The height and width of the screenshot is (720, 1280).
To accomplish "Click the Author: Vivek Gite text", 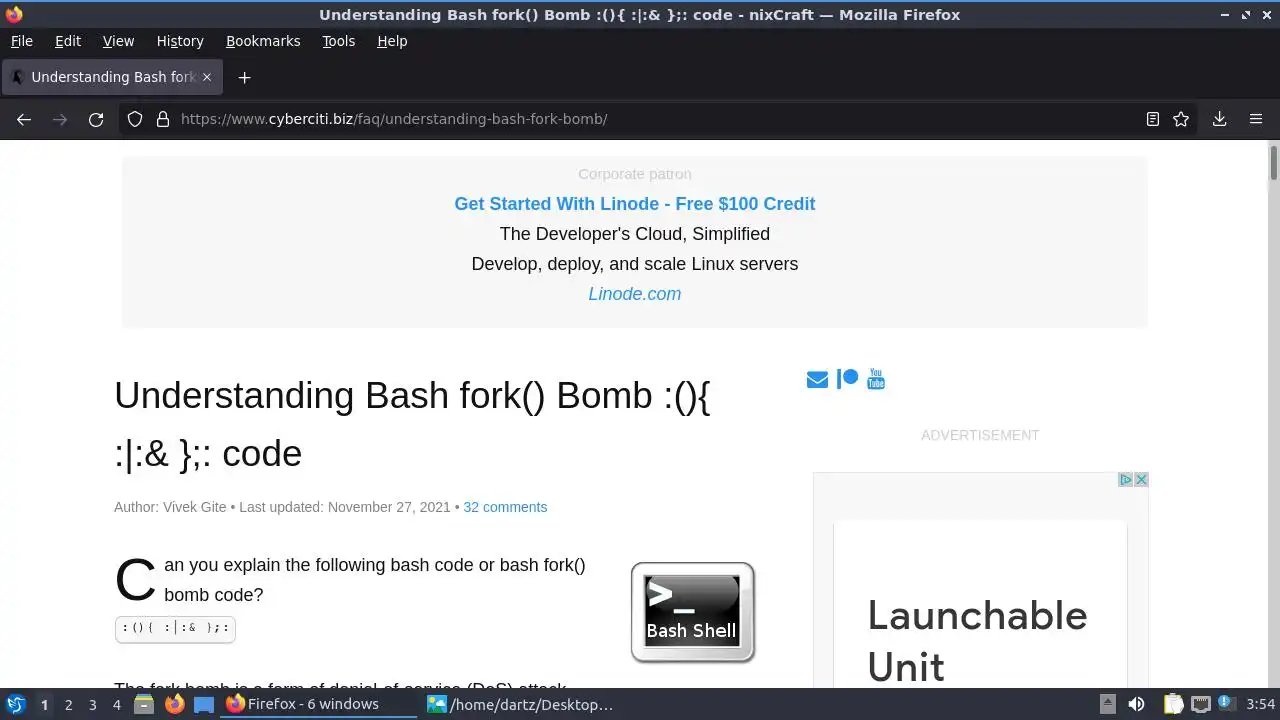I will [170, 507].
